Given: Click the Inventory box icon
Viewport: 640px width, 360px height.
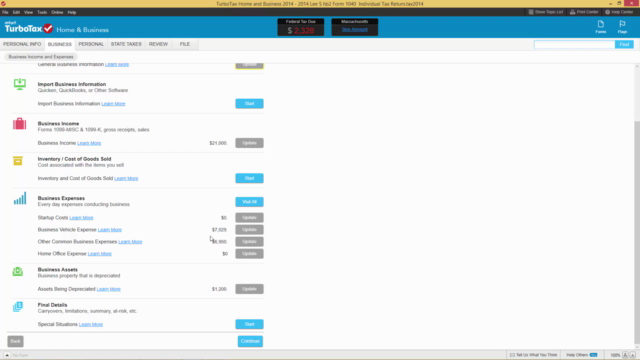Looking at the screenshot, I should click(x=18, y=161).
